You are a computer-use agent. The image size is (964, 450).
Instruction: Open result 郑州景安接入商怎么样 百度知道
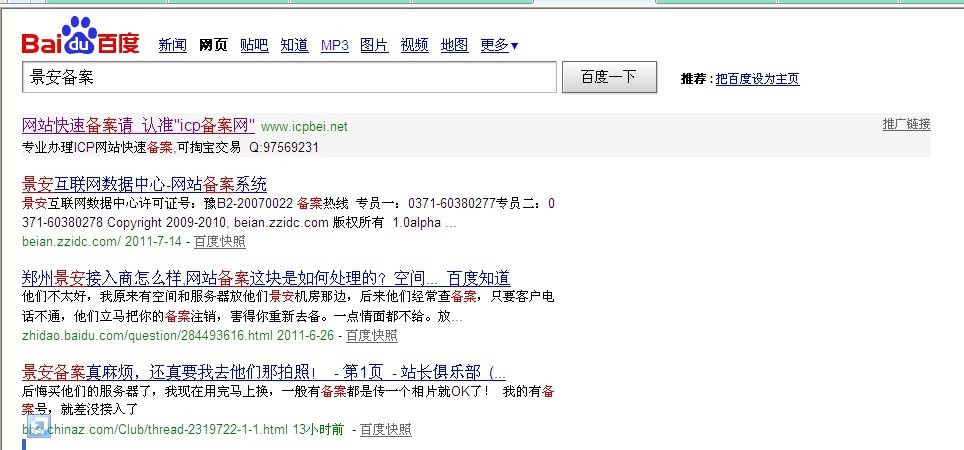click(266, 278)
